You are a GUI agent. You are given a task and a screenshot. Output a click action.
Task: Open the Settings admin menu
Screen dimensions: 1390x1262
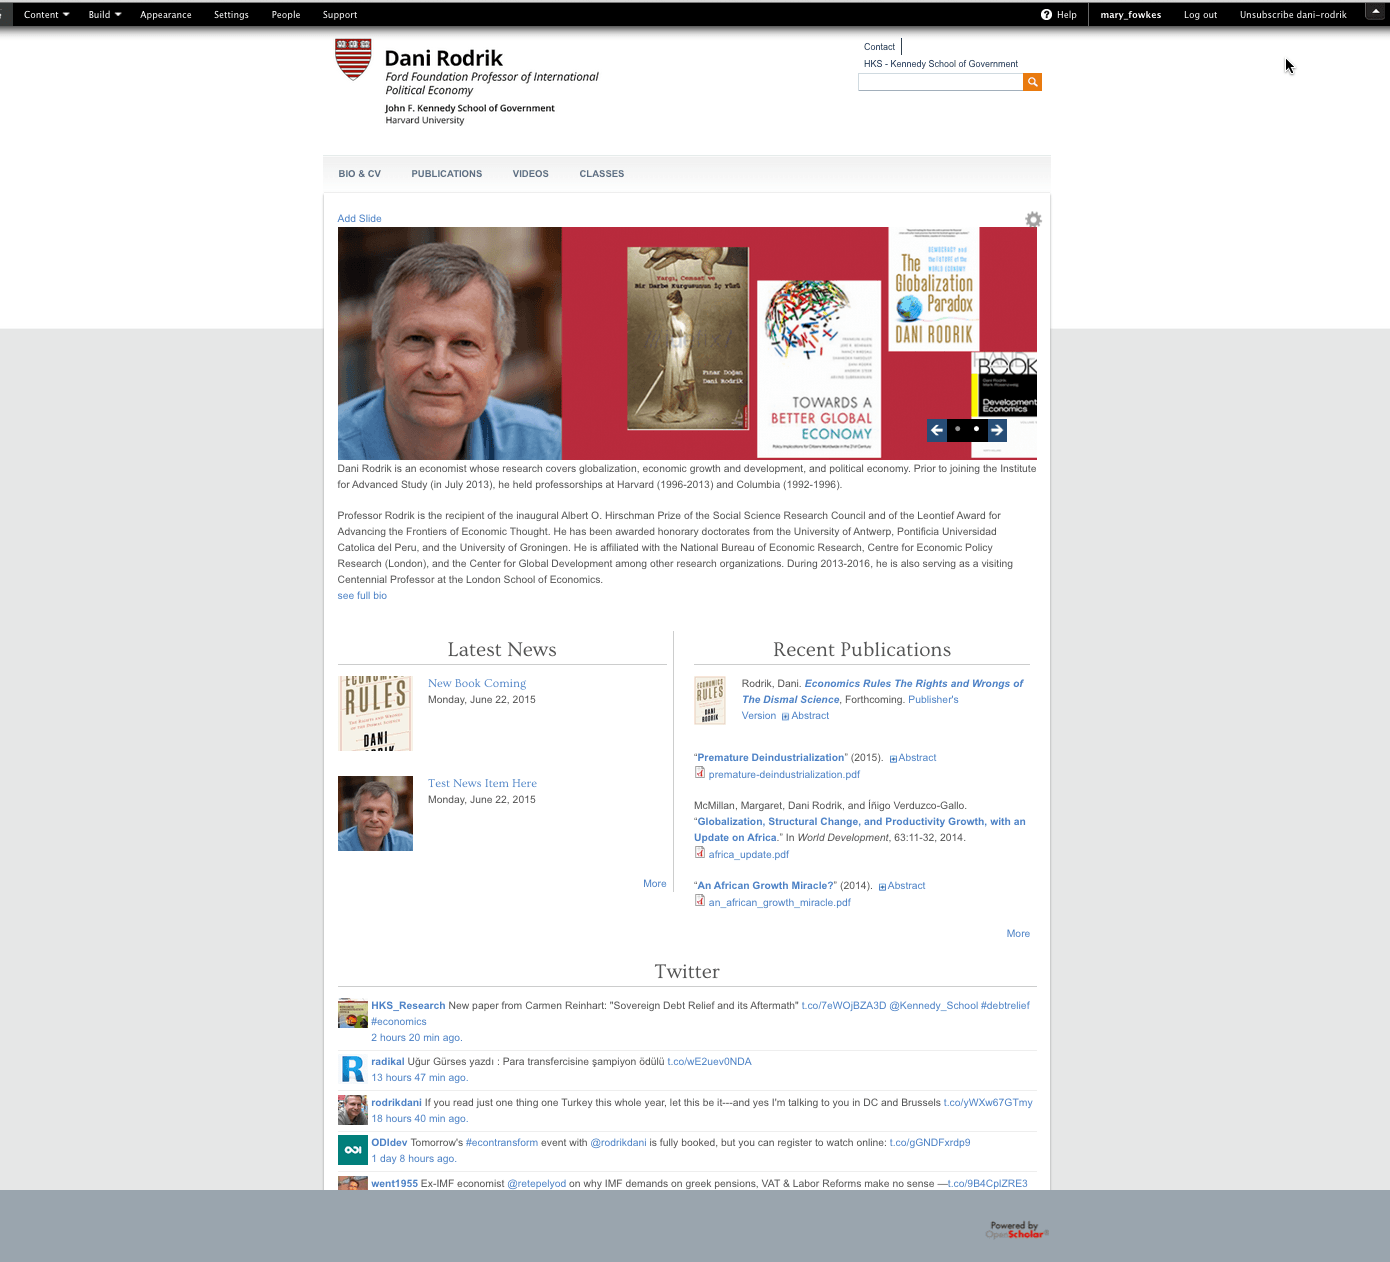tap(231, 15)
